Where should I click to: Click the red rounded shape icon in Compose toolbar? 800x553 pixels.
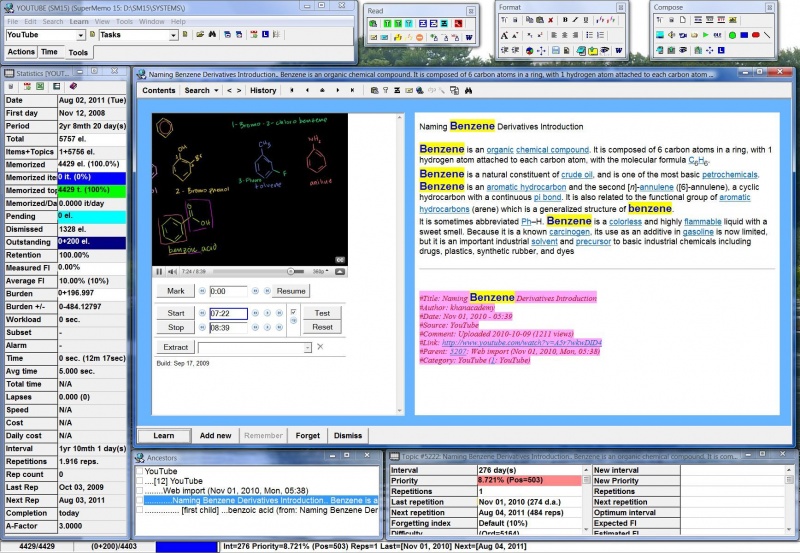[x=756, y=35]
